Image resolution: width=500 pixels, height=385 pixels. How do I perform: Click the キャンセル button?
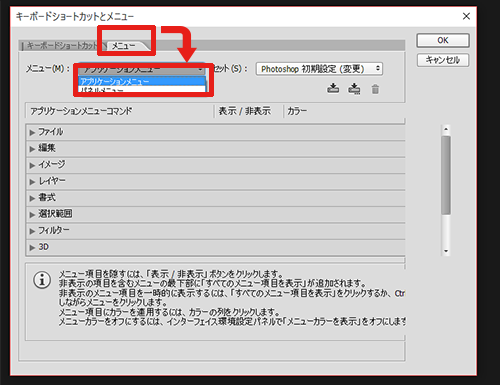443,60
